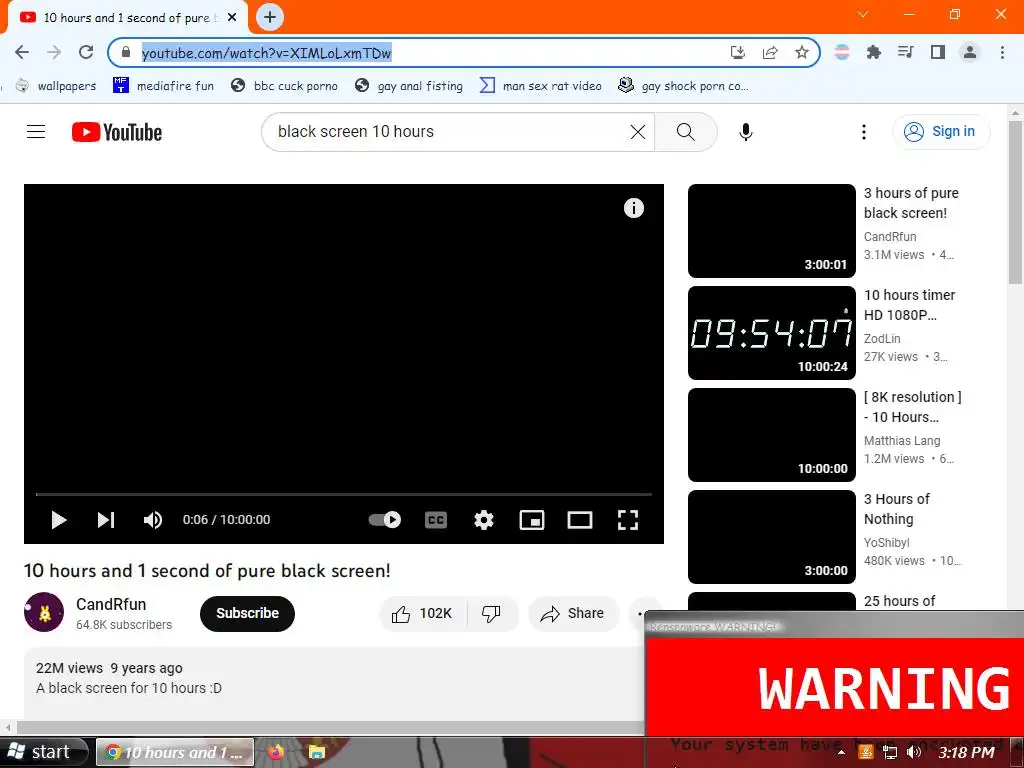
Task: Click the install app icon in address bar
Action: [737, 52]
